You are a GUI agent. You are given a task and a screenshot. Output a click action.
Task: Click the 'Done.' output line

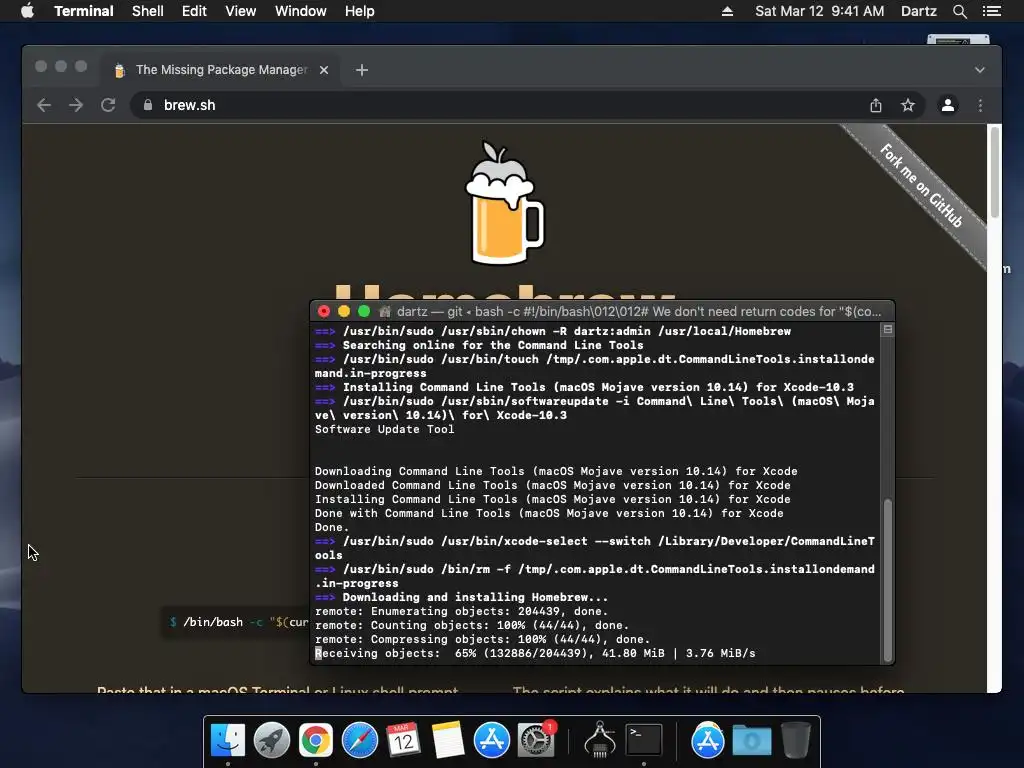[332, 527]
